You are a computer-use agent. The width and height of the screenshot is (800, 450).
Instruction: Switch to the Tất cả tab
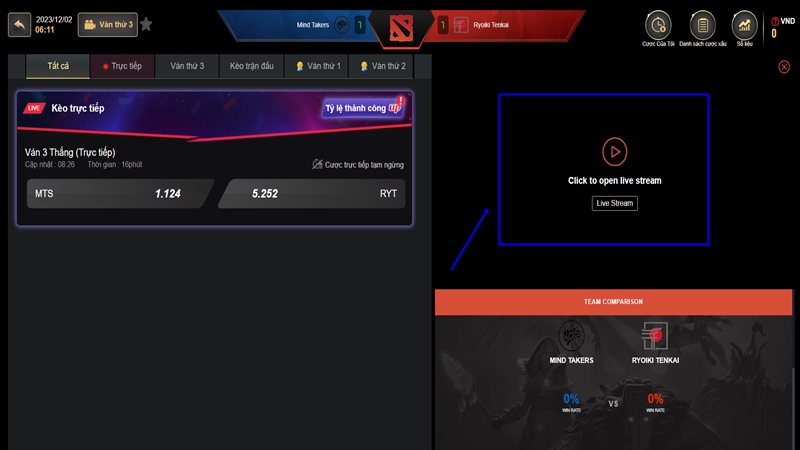(x=58, y=66)
